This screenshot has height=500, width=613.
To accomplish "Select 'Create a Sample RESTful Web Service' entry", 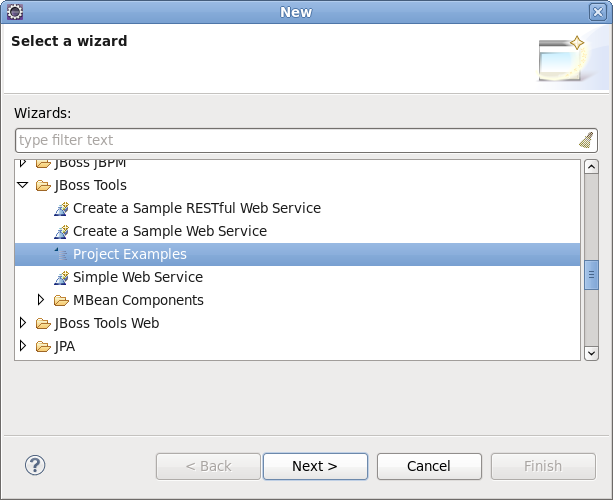I will pyautogui.click(x=197, y=208).
